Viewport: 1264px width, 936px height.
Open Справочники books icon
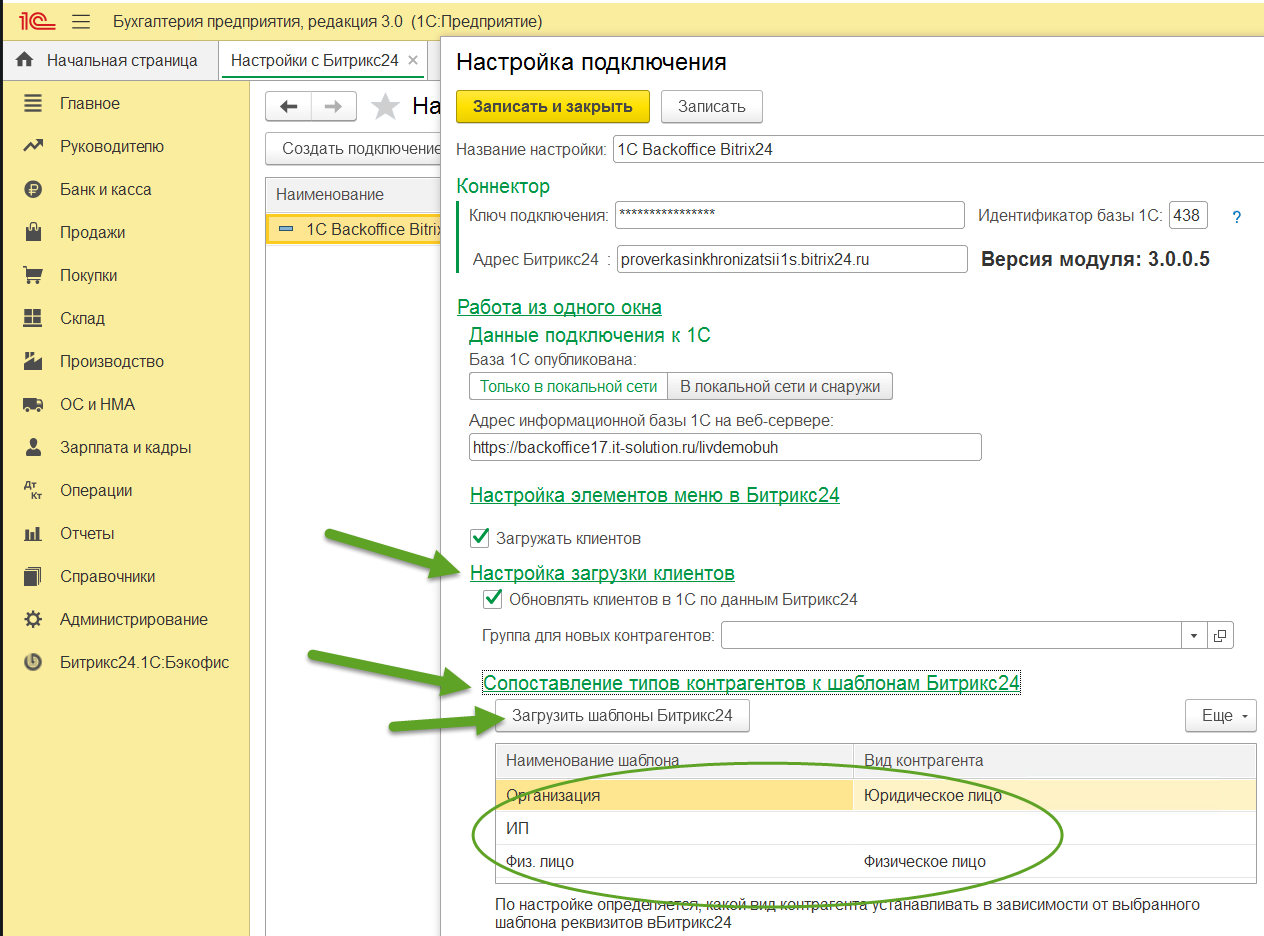(x=33, y=576)
